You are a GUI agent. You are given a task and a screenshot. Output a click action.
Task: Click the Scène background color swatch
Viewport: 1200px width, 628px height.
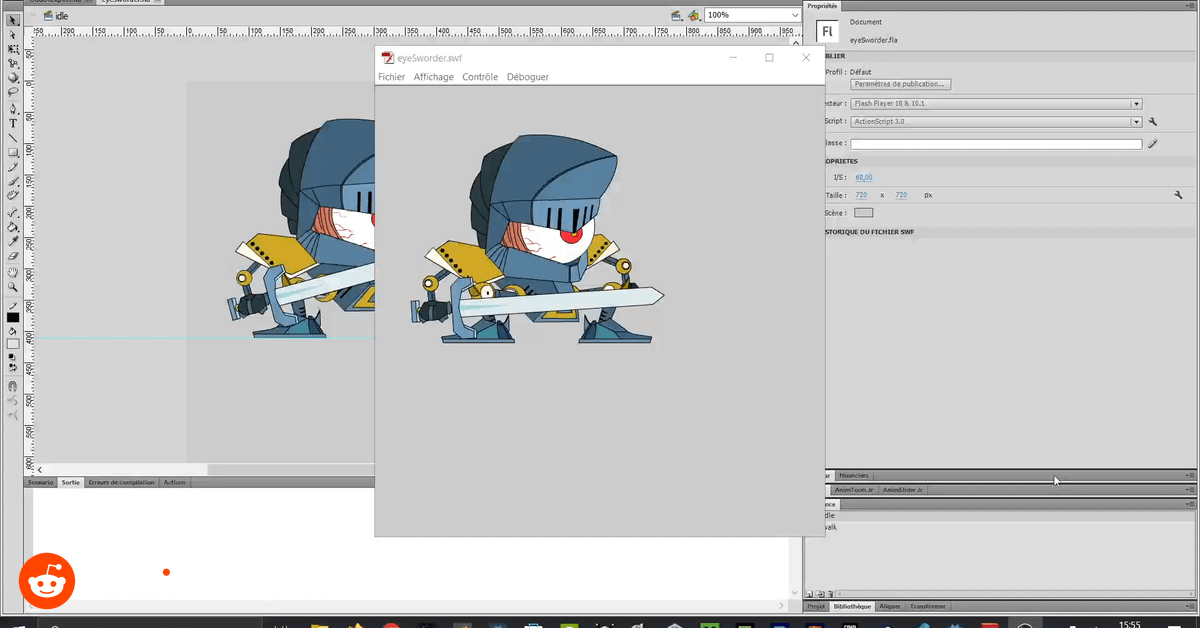(x=863, y=213)
